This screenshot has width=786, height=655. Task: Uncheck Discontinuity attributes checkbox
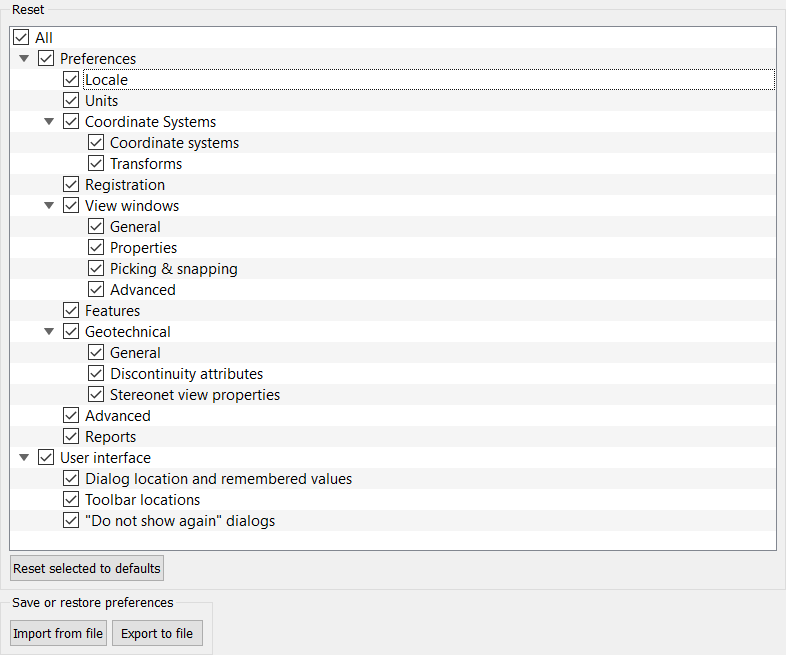(x=96, y=374)
